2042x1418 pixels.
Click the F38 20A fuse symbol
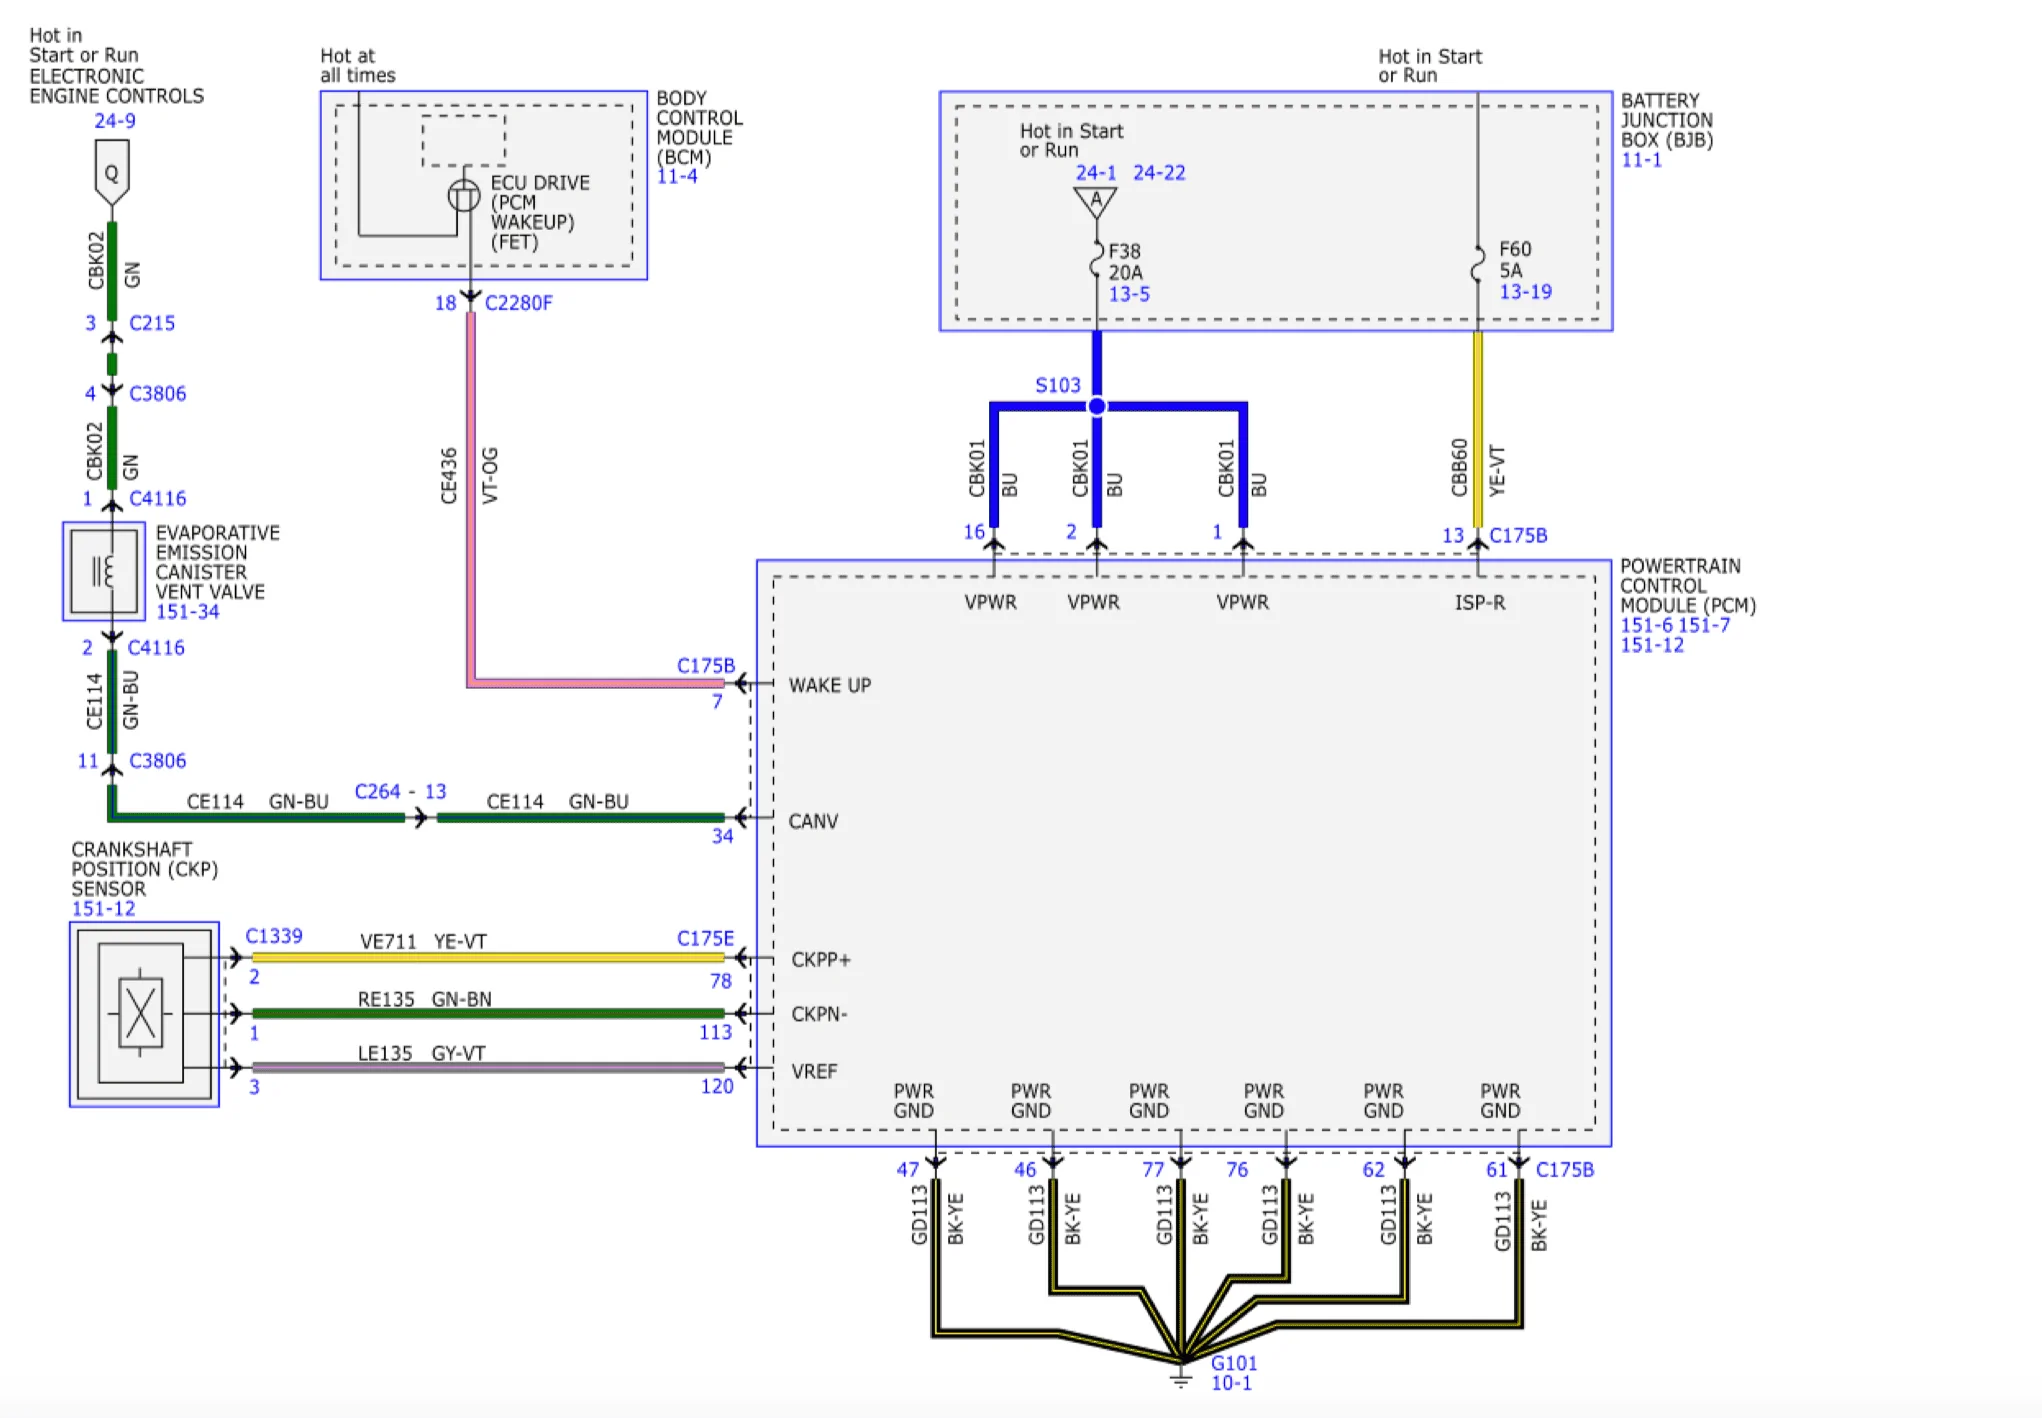pyautogui.click(x=1096, y=259)
